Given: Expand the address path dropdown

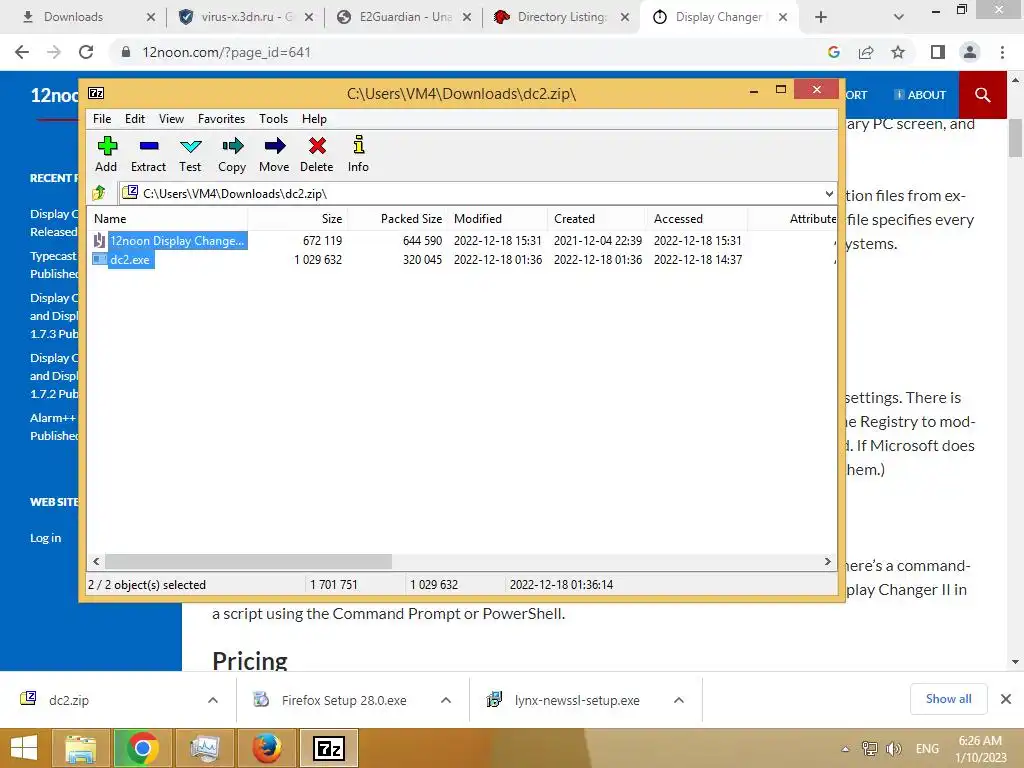Looking at the screenshot, I should tap(829, 193).
